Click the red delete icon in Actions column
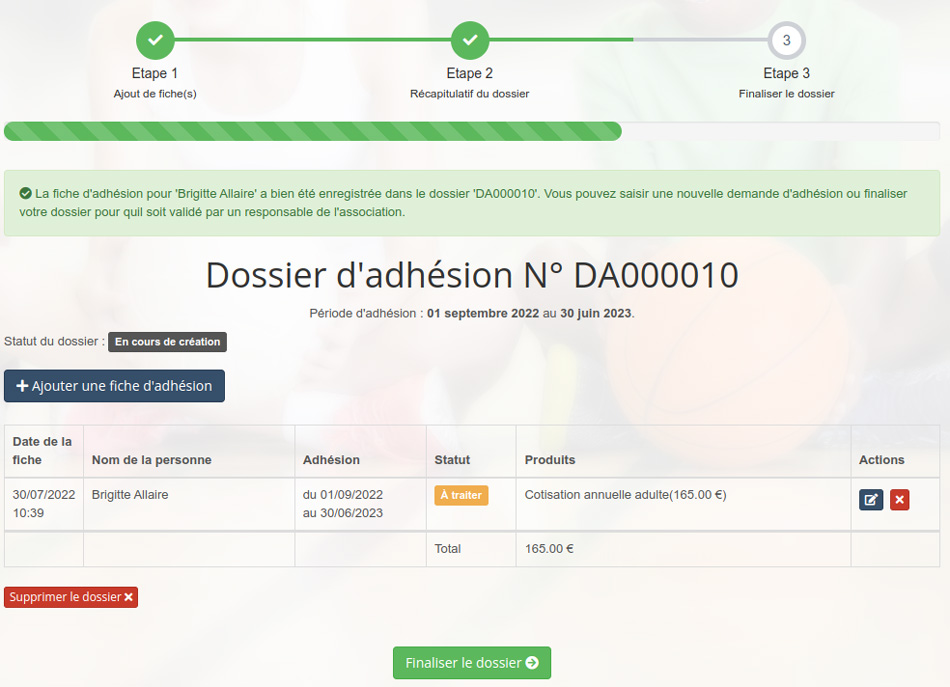This screenshot has height=687, width=950. point(899,500)
